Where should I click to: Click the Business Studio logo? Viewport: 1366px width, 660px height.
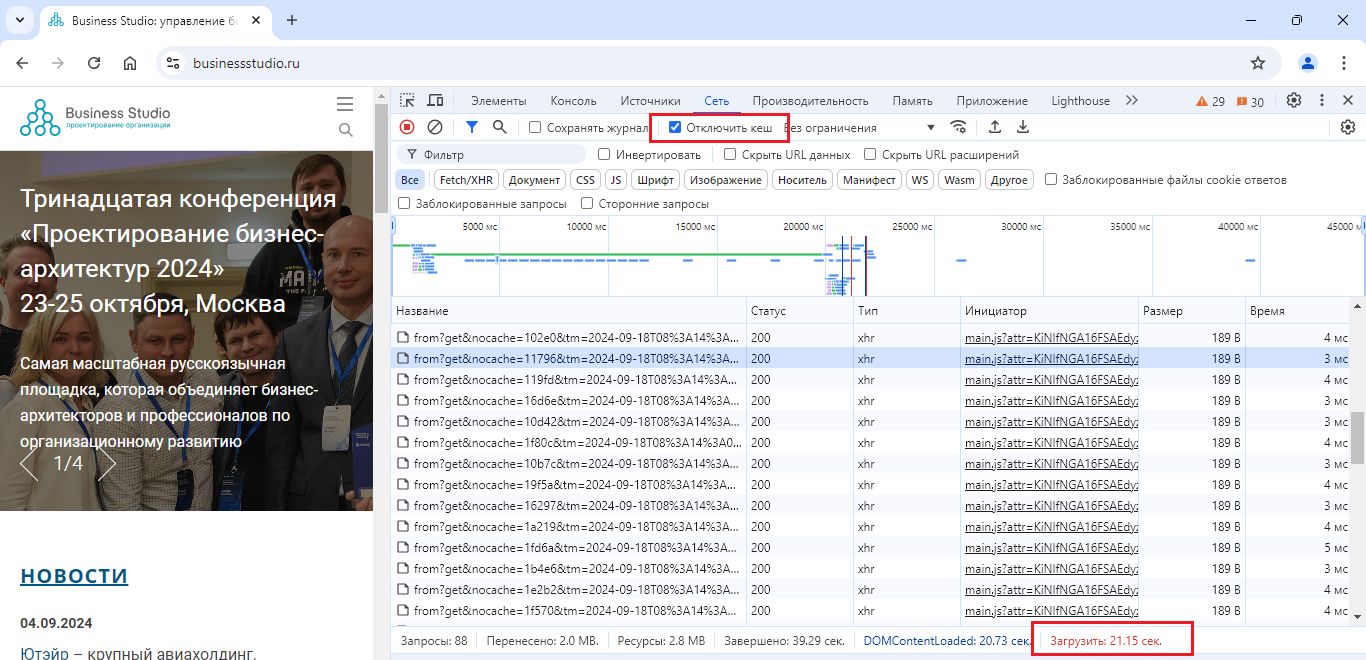95,117
